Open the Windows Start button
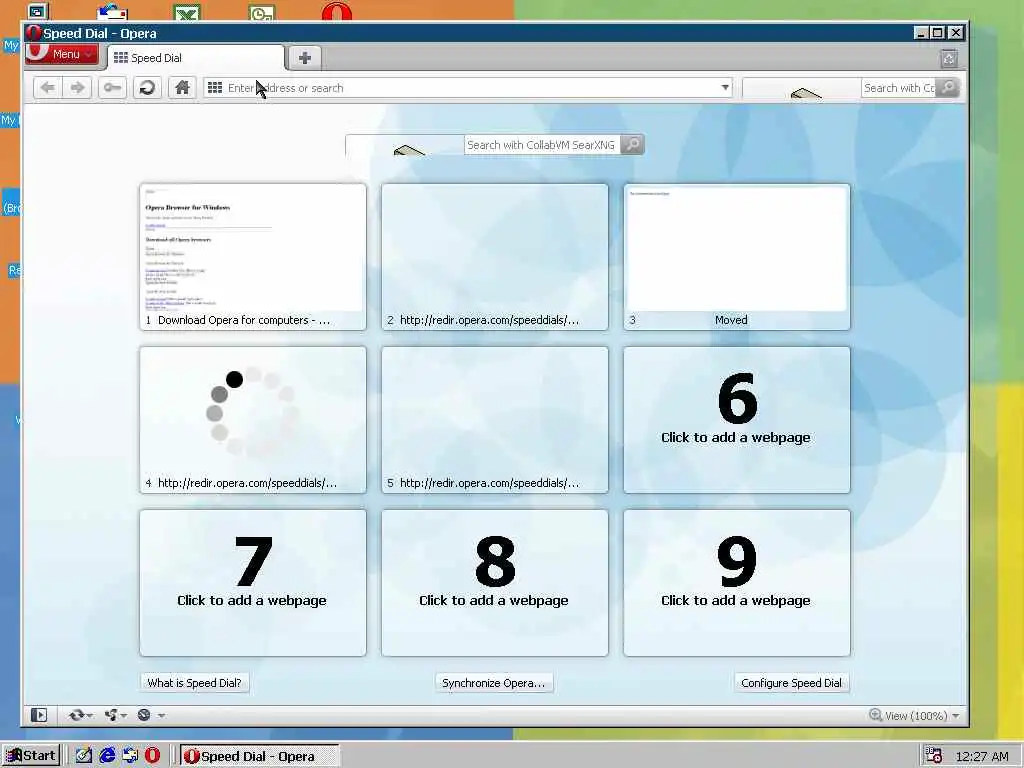 tap(31, 756)
